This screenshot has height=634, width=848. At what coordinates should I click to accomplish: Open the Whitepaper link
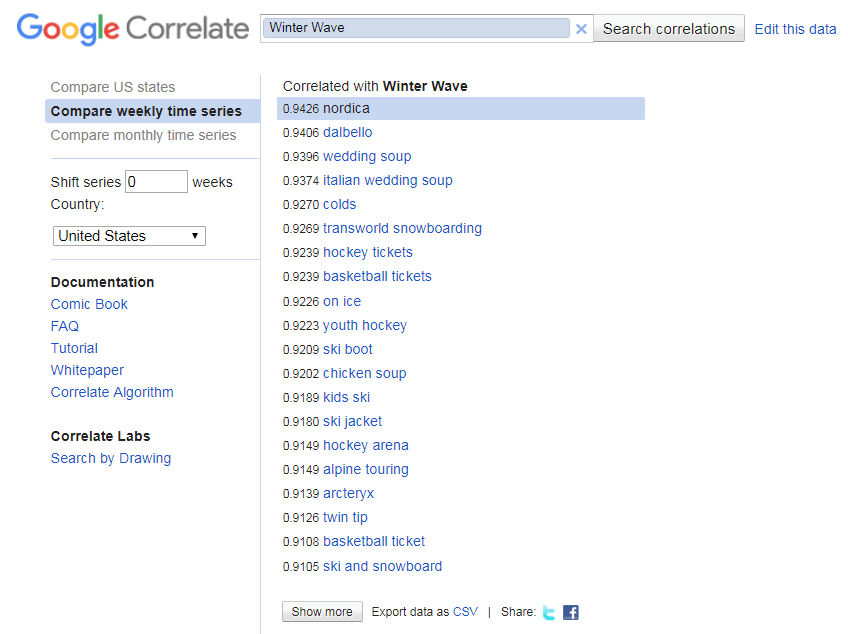coord(87,371)
